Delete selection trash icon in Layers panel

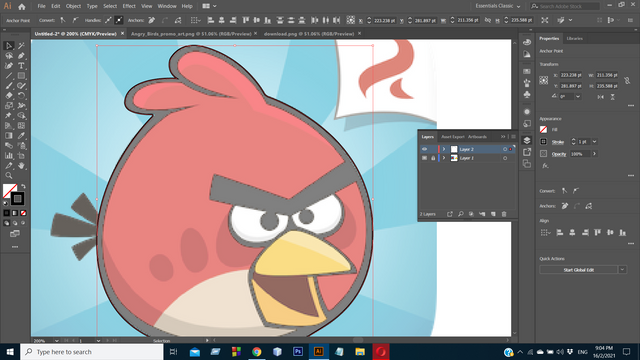coord(504,214)
